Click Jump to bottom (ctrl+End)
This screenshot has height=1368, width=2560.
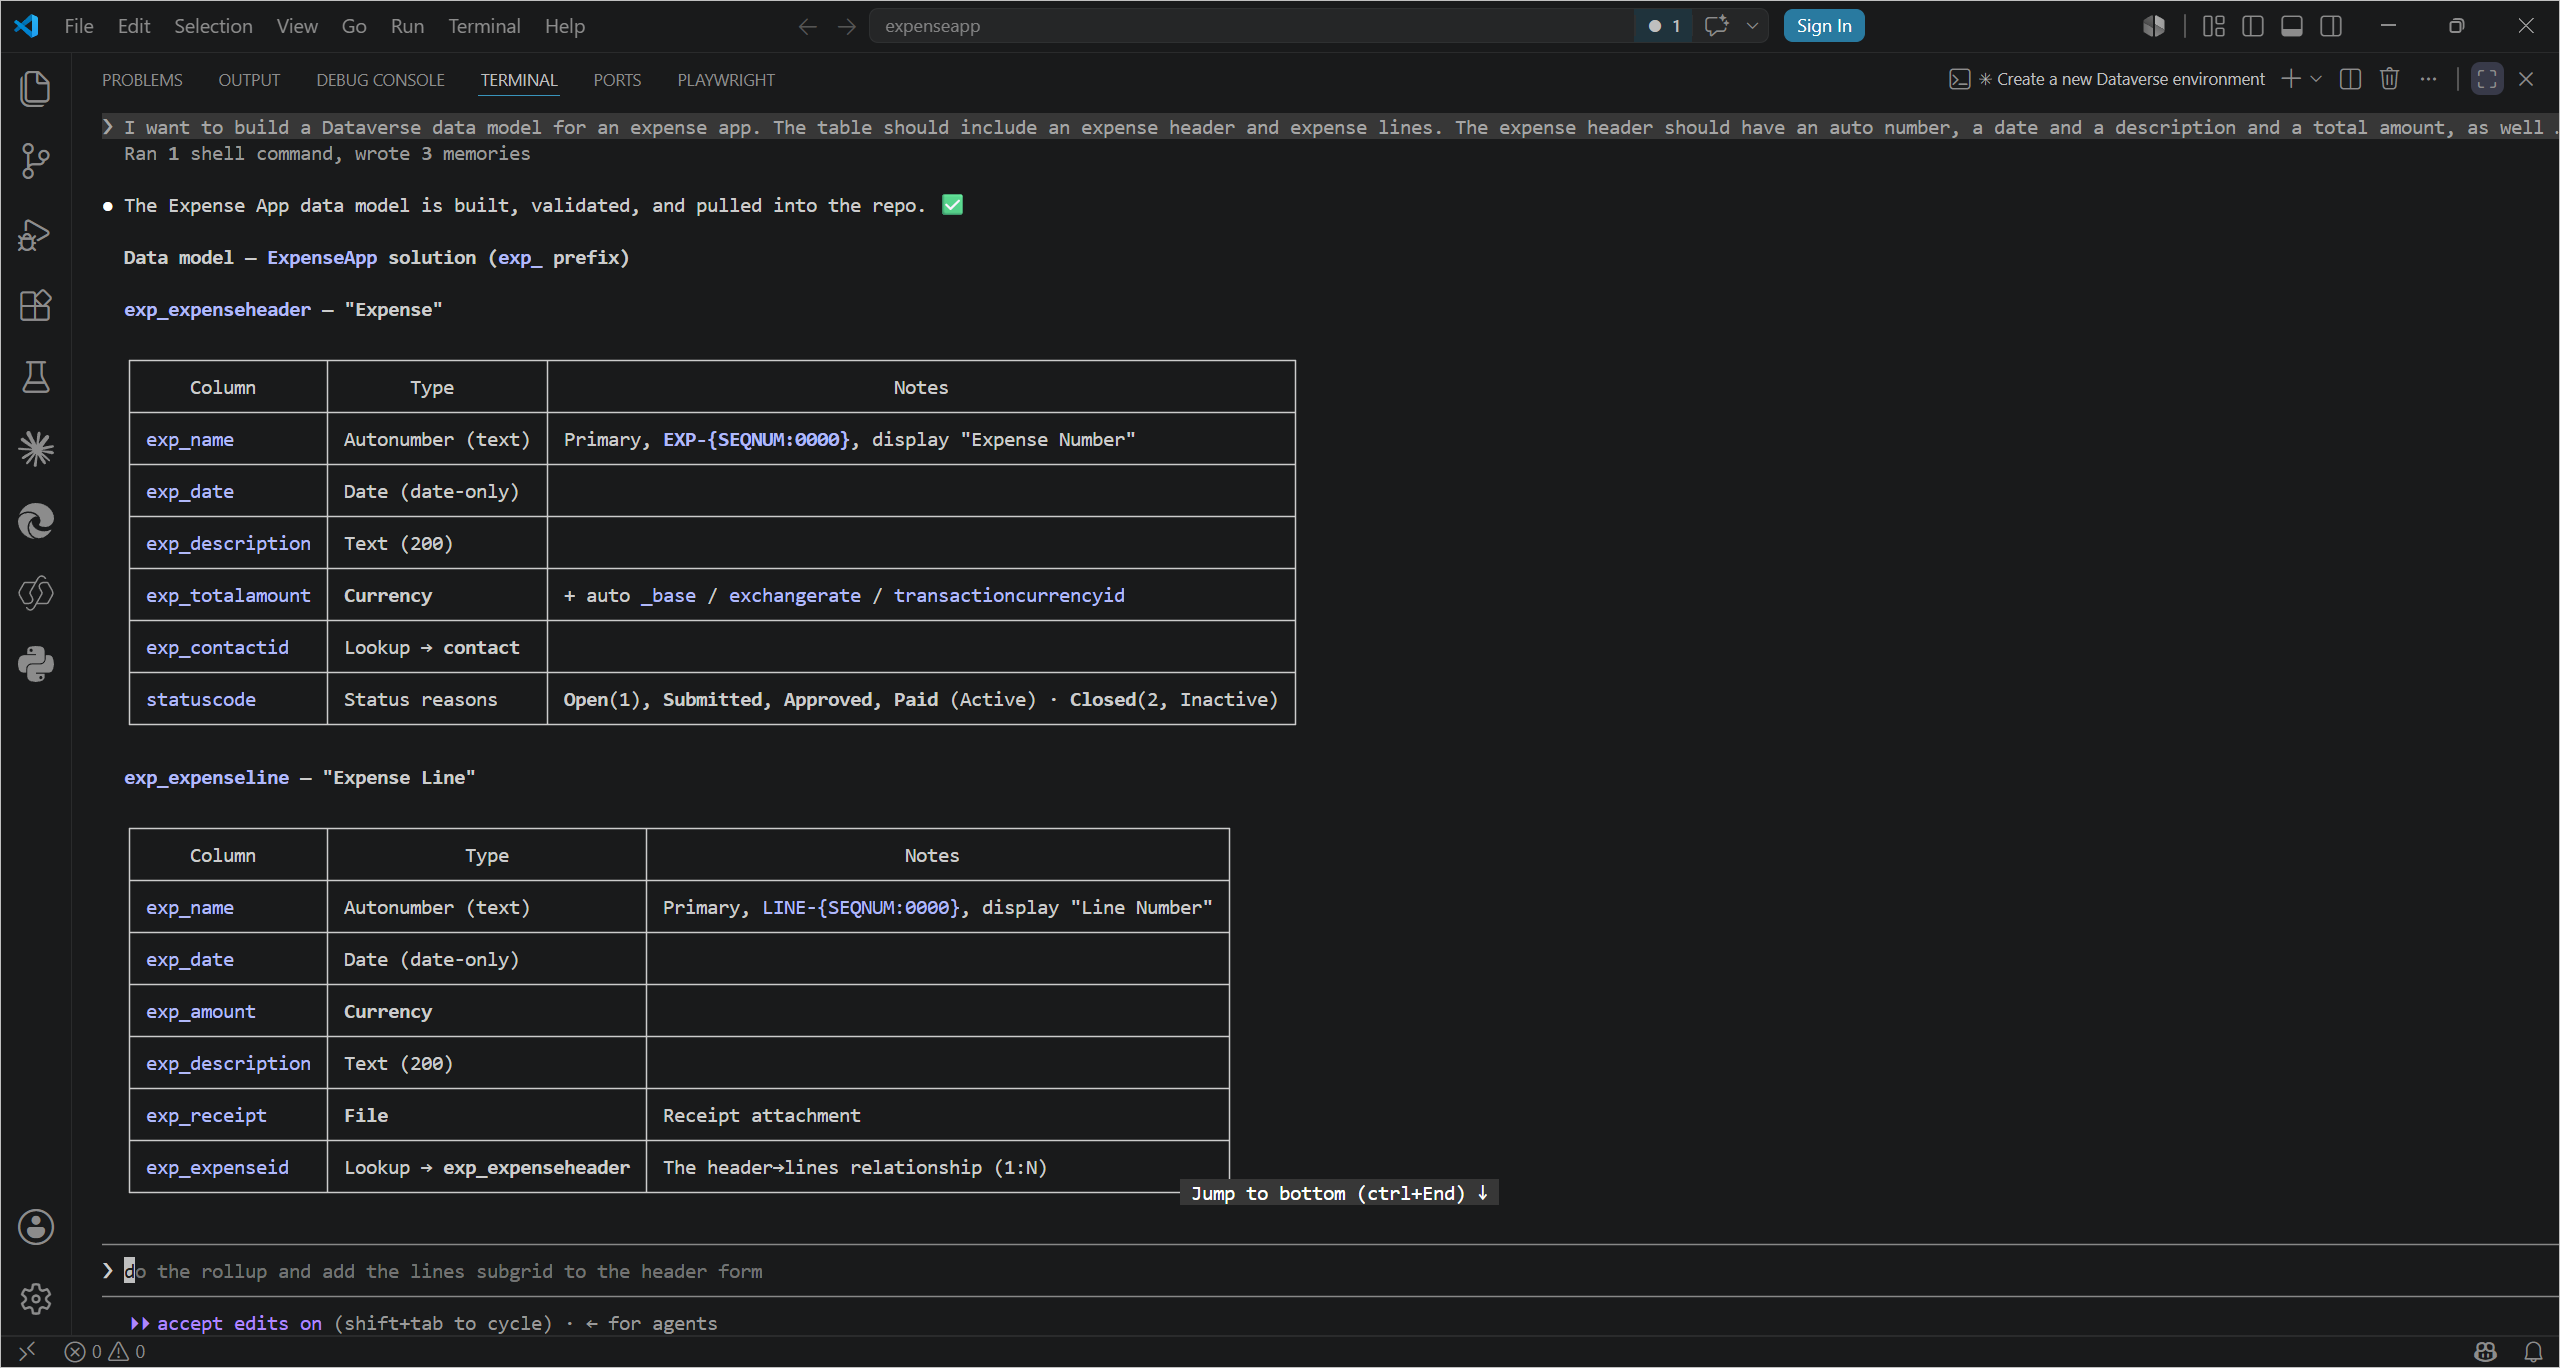[x=1339, y=1193]
